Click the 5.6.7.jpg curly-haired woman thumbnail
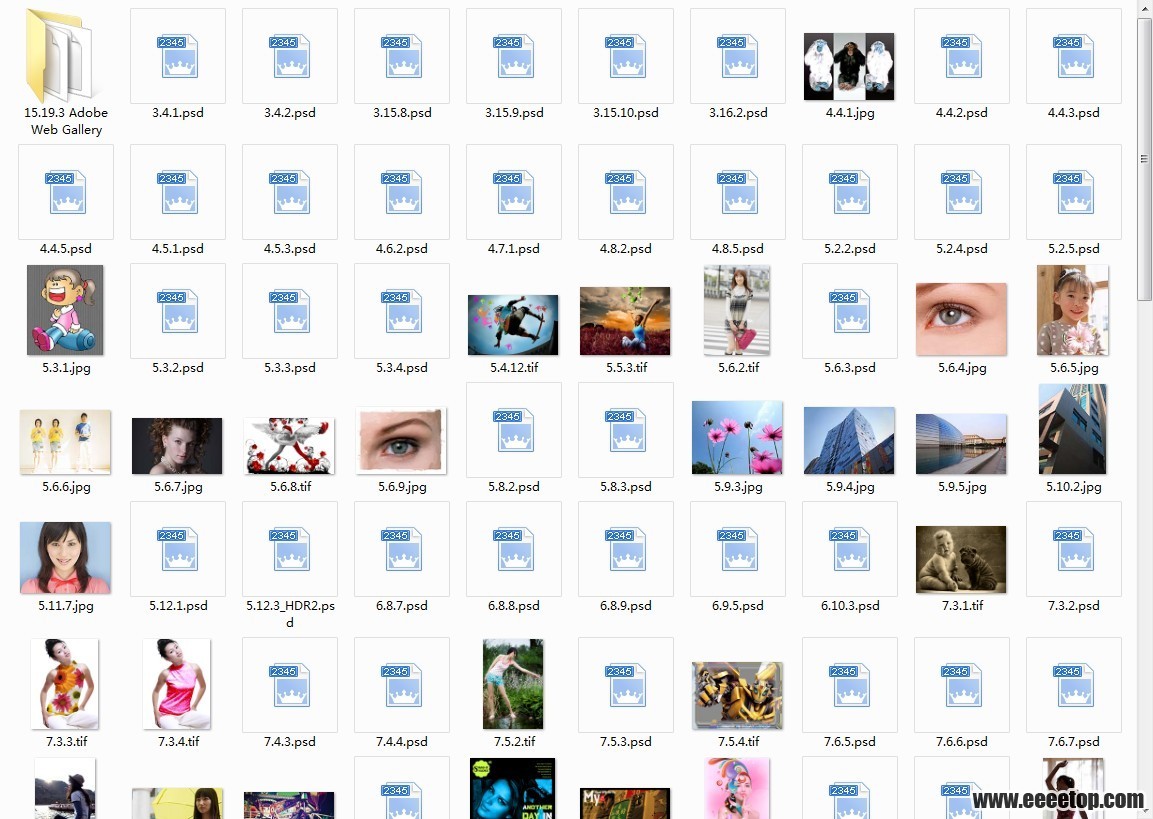The height and width of the screenshot is (819, 1153). [x=177, y=446]
